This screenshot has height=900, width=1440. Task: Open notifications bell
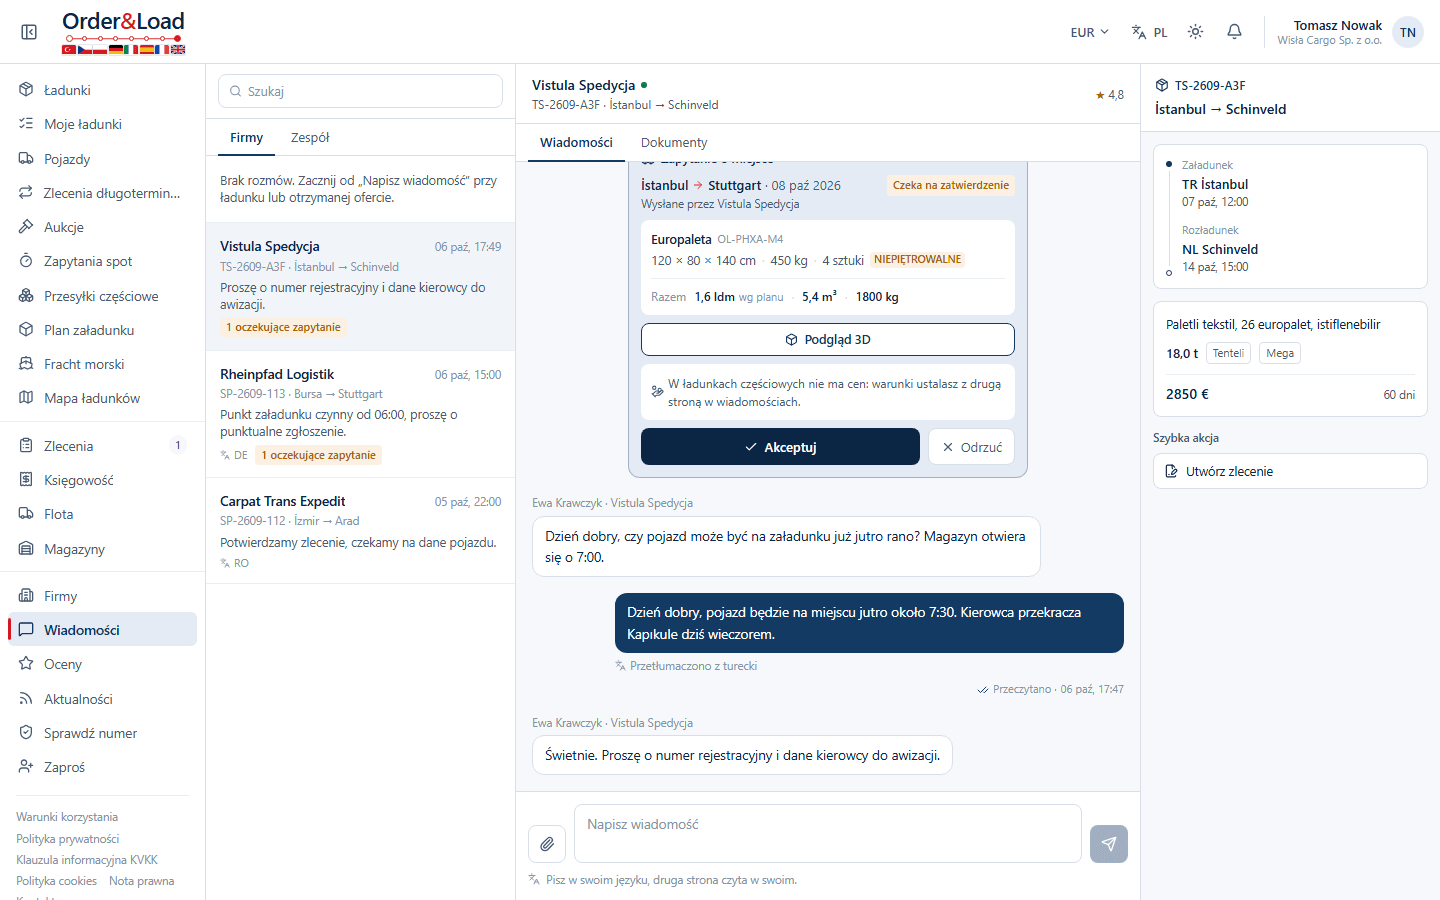pos(1234,32)
